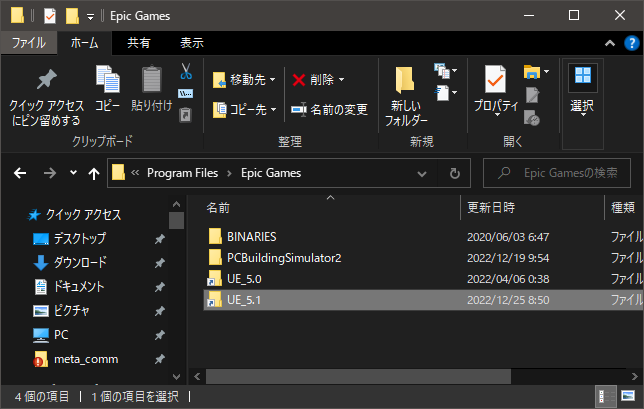
Task: Customize Quick Access Toolbar dropdown arrow
Action: [x=90, y=17]
